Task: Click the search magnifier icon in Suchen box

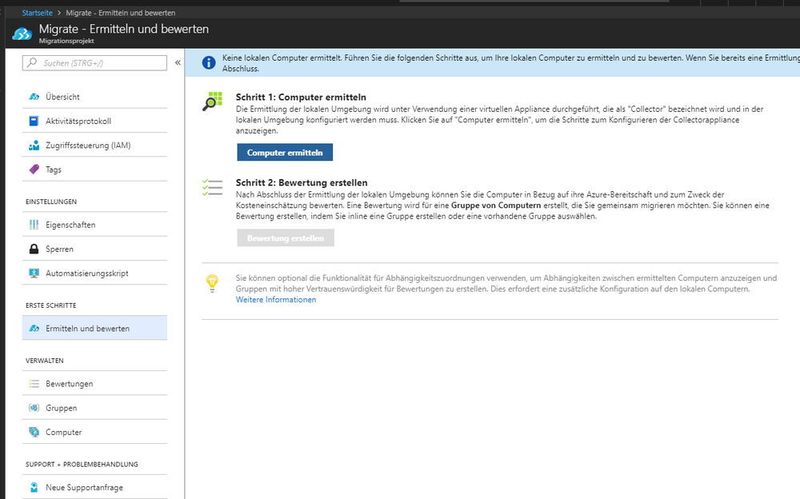Action: tap(32, 63)
